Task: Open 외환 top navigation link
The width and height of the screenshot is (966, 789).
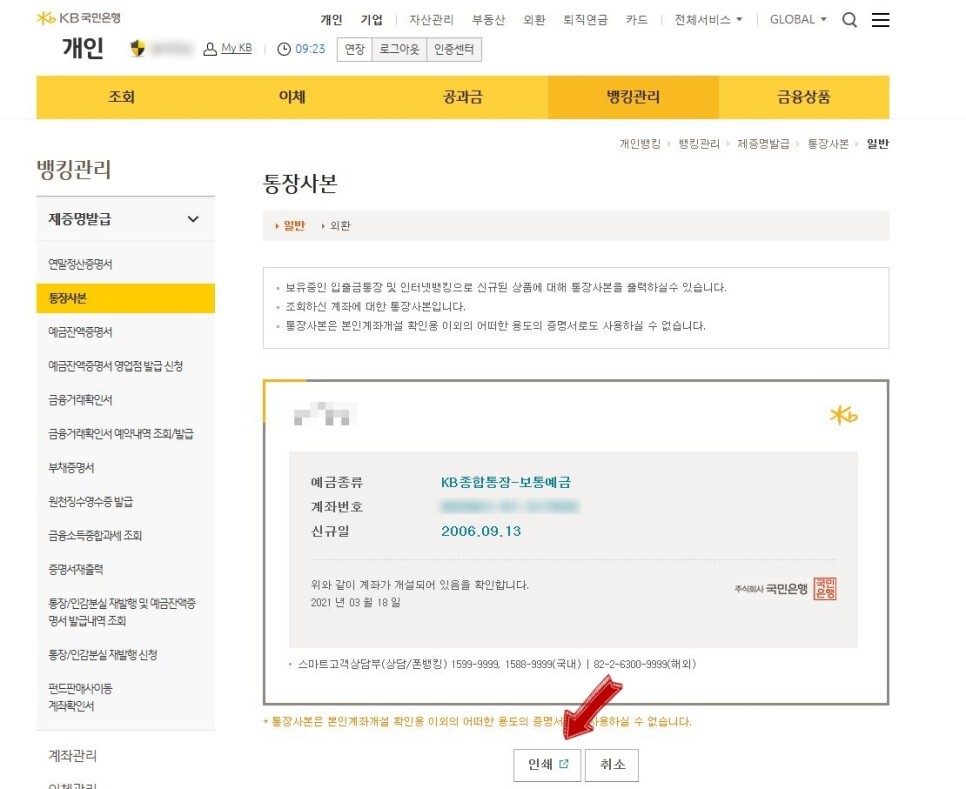Action: point(534,20)
